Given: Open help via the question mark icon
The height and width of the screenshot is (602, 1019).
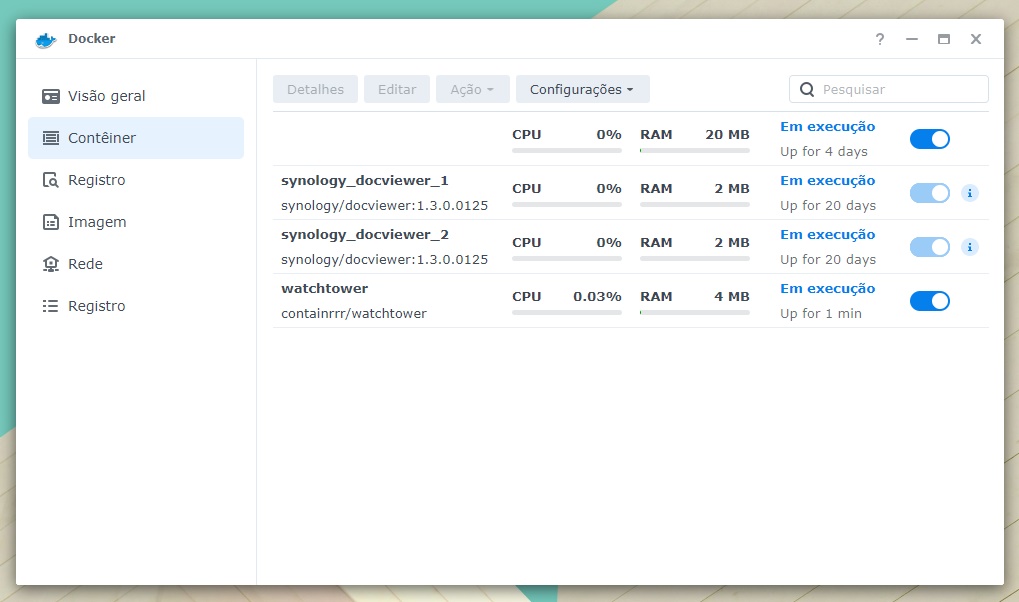Looking at the screenshot, I should 880,39.
